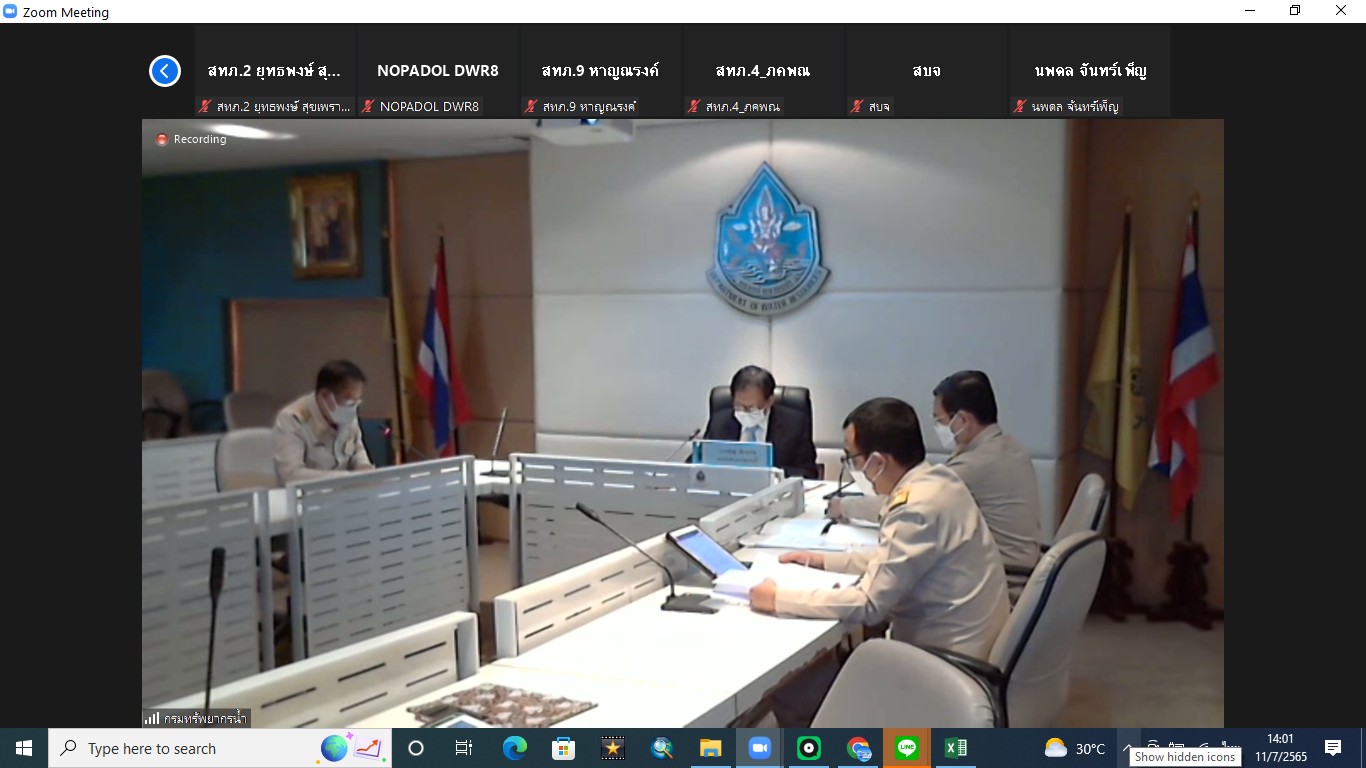Click the Zoom Meeting window title icon

coord(10,12)
